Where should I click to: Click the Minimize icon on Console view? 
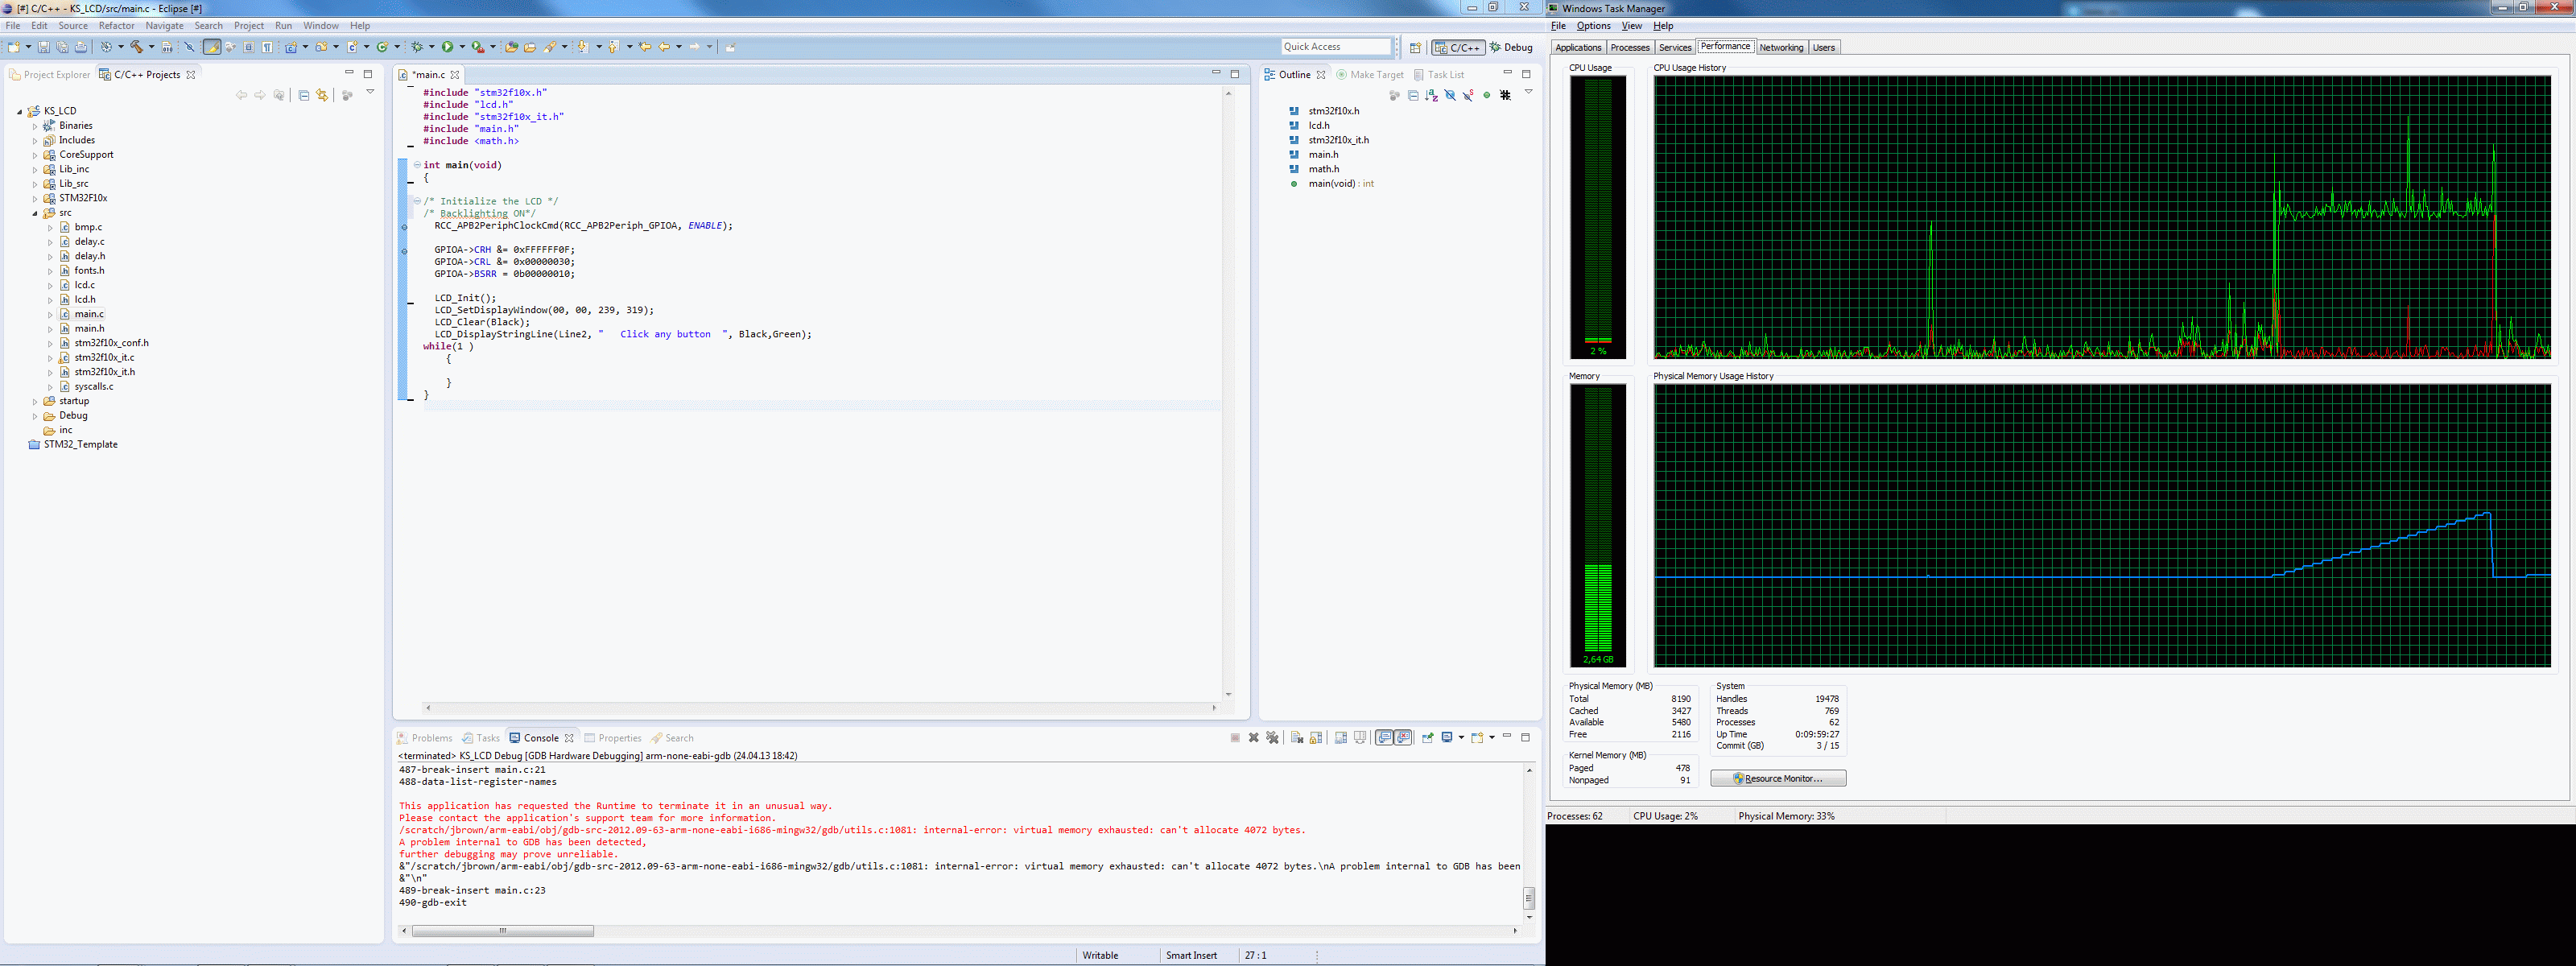pyautogui.click(x=1507, y=736)
